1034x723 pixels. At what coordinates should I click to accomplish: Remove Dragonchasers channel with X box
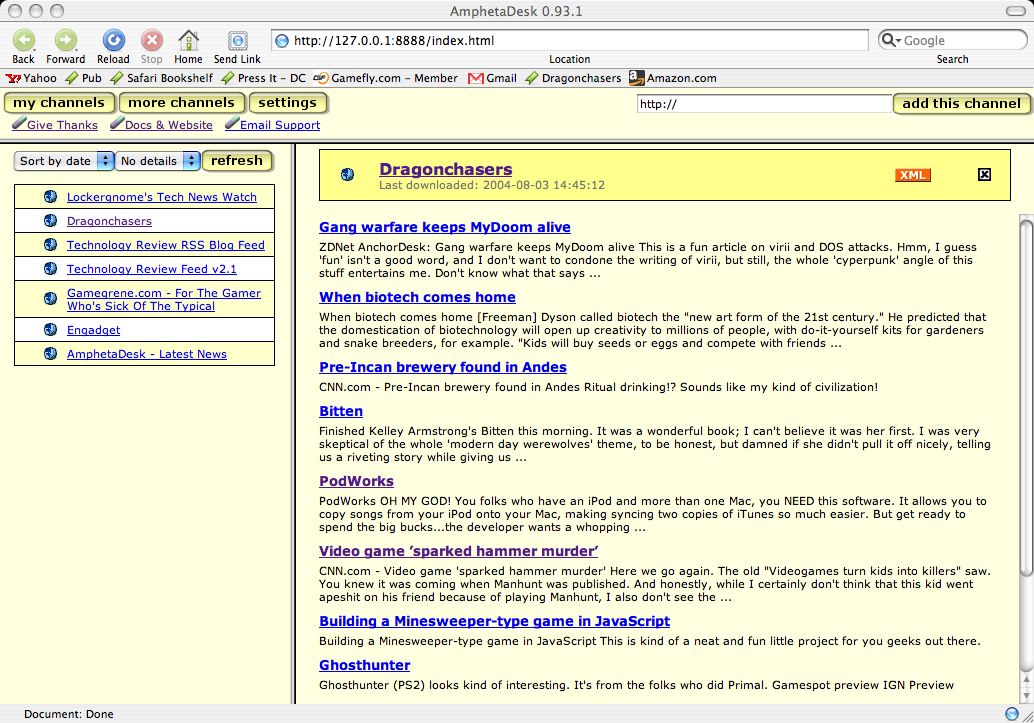click(984, 175)
